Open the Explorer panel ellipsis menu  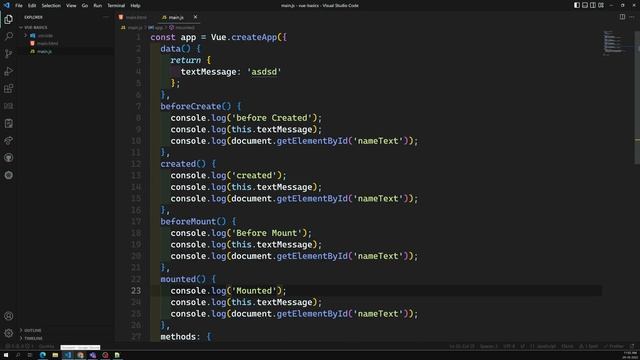click(106, 17)
